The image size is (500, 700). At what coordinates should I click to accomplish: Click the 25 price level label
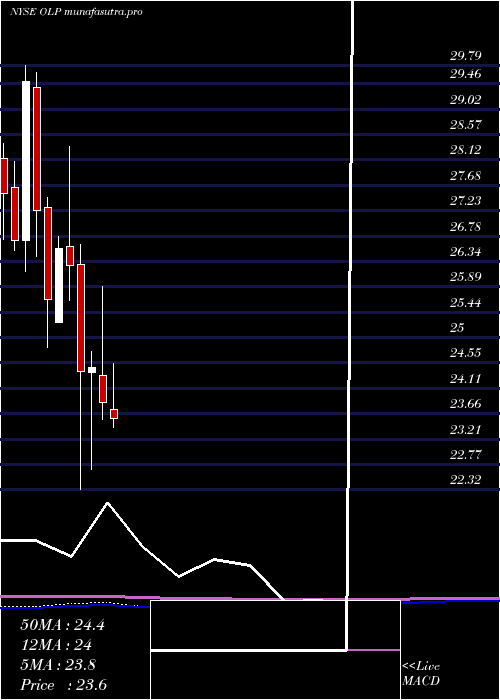coord(457,328)
